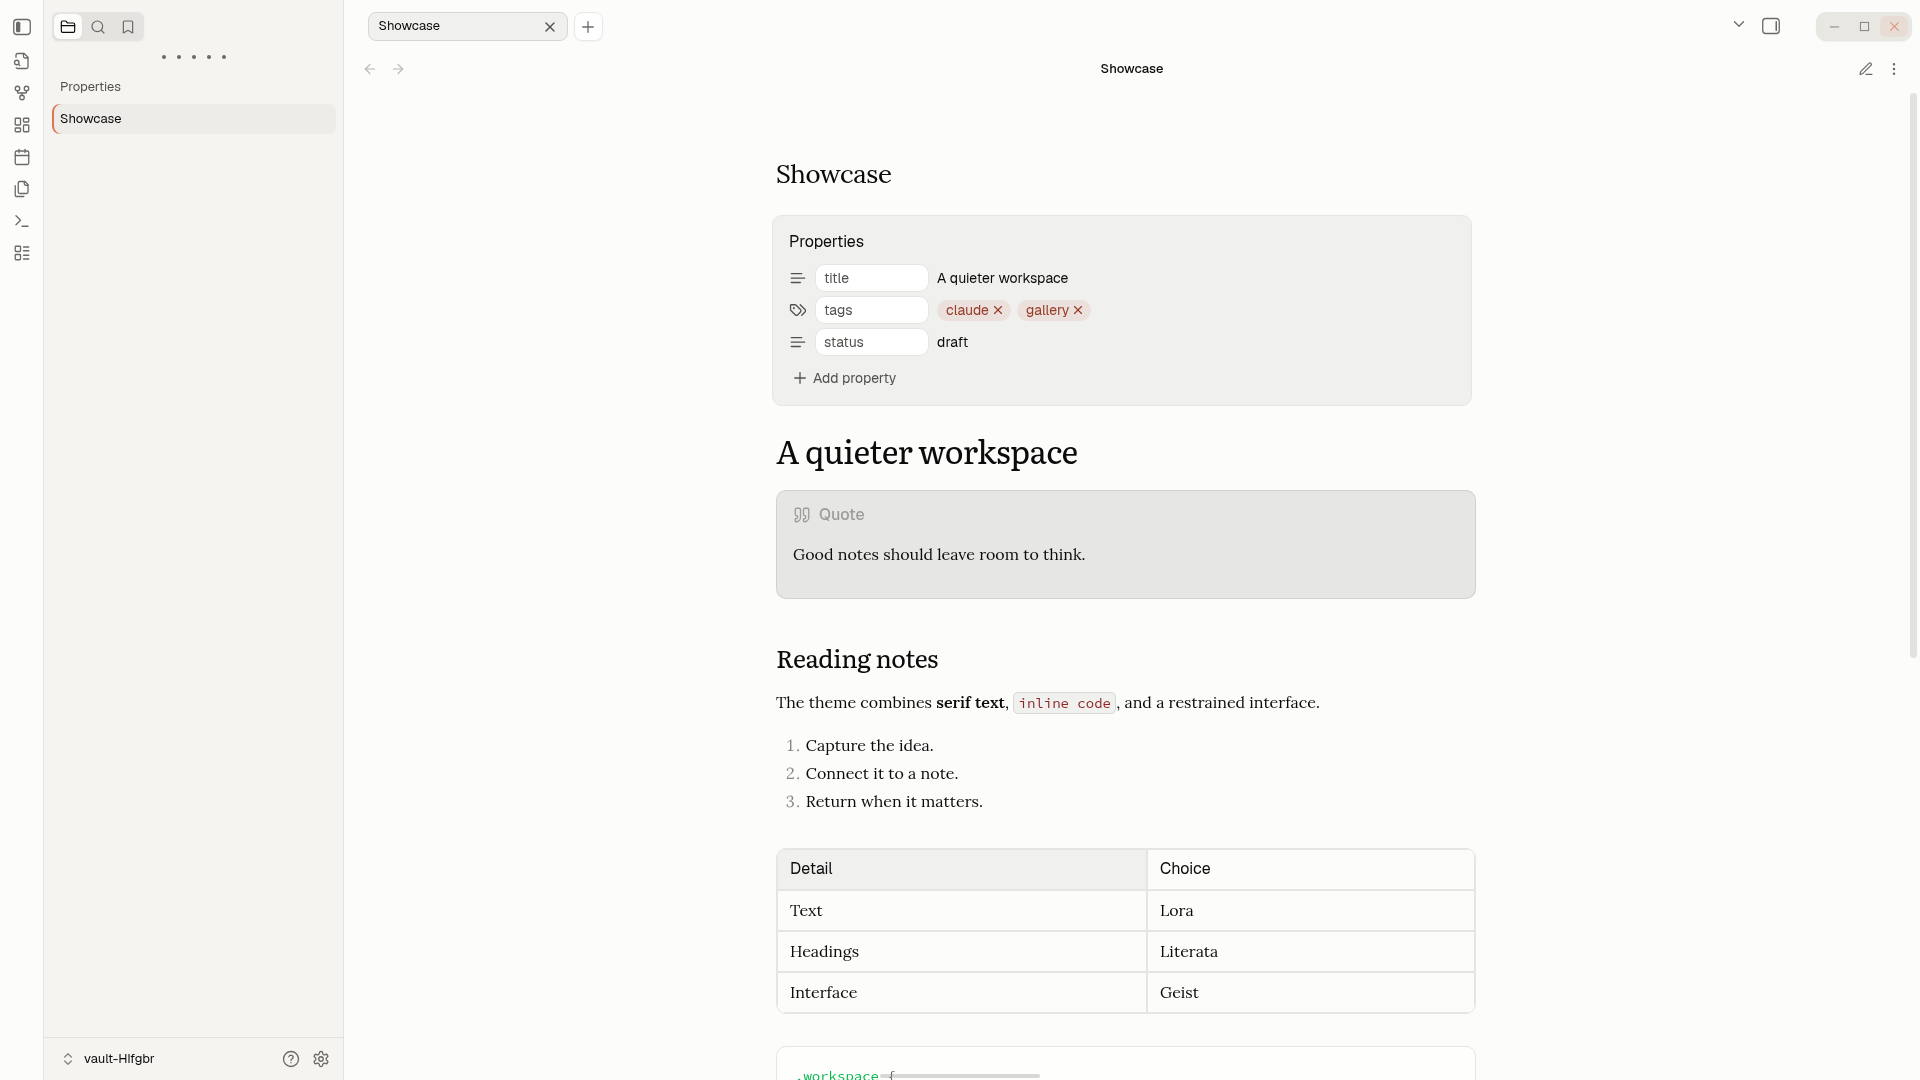Click the Literata table cell
The height and width of the screenshot is (1080, 1920).
click(x=1311, y=952)
